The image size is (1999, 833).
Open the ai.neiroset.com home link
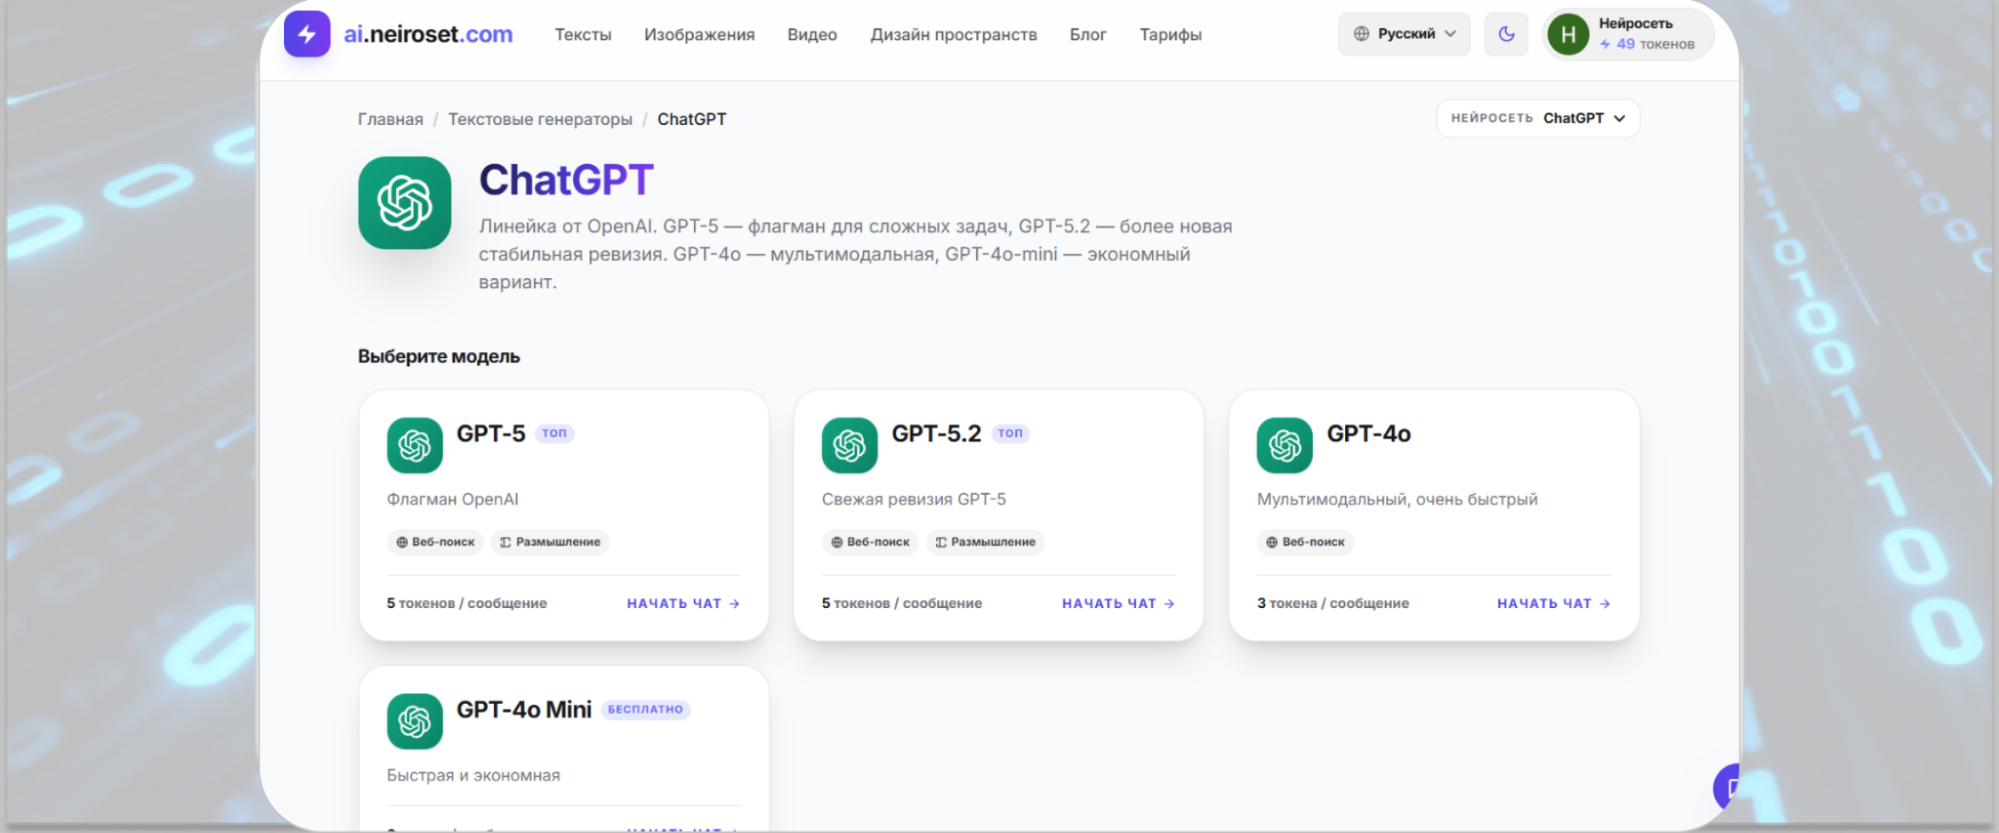(428, 34)
